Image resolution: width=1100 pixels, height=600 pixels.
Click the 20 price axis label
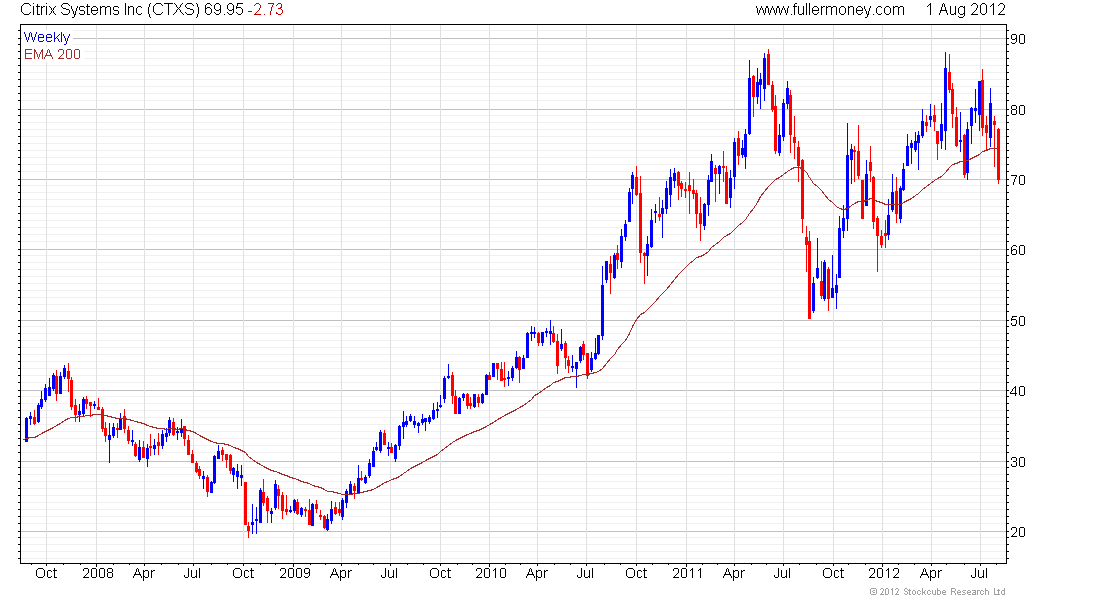[1017, 532]
